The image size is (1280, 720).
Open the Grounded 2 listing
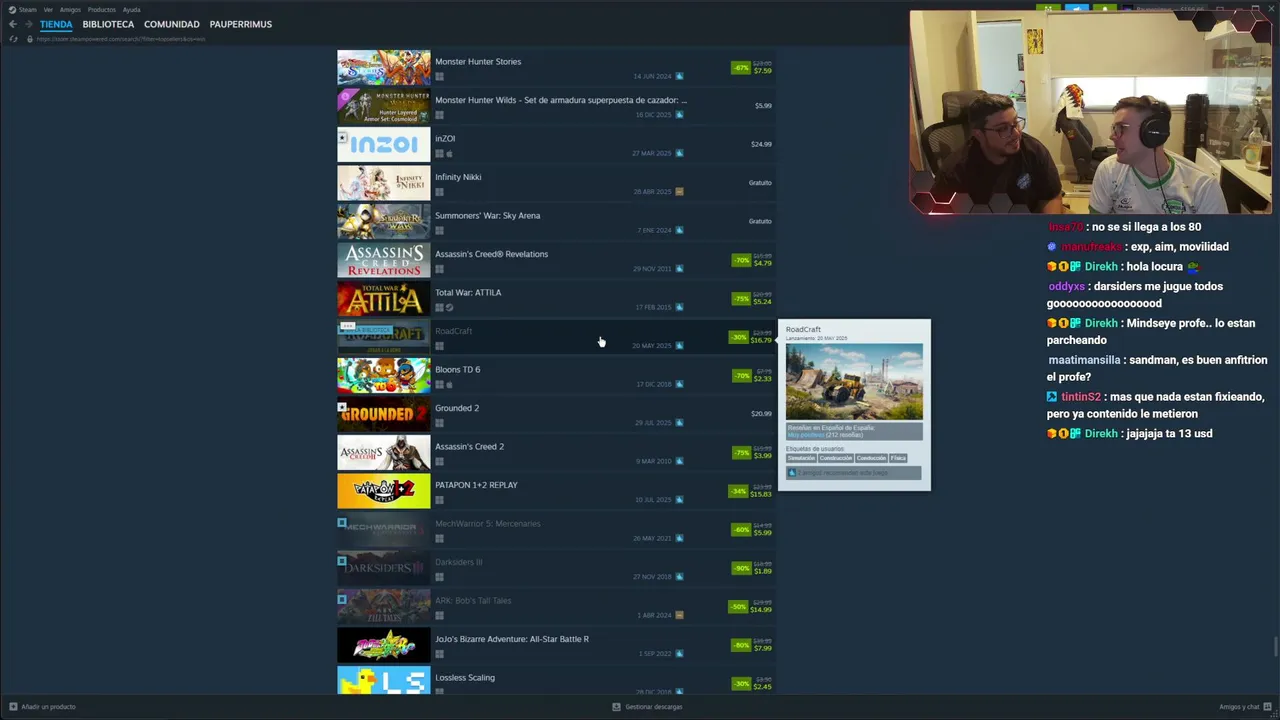coord(556,414)
